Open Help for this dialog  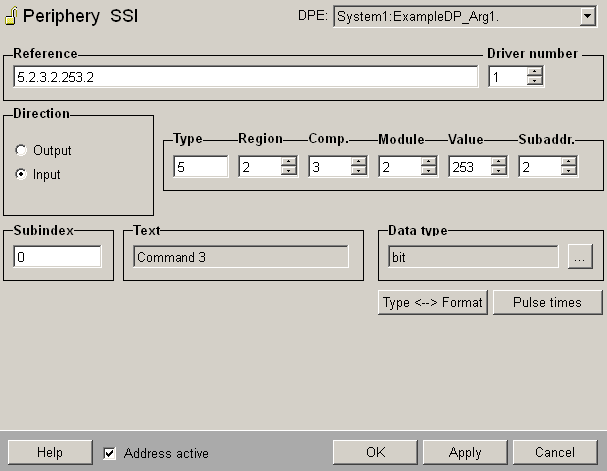point(50,453)
